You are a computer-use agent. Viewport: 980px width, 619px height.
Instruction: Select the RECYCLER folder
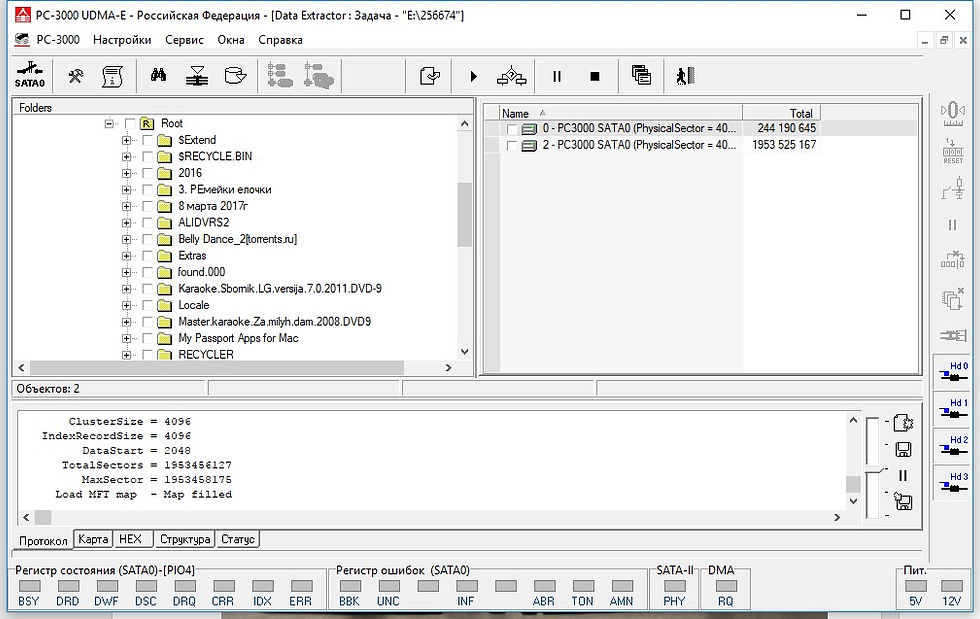pyautogui.click(x=206, y=355)
